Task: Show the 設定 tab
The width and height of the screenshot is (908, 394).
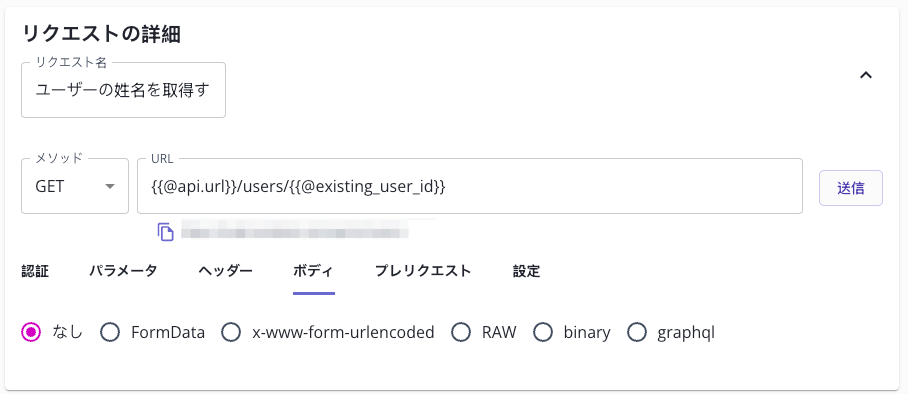Action: coord(526,271)
